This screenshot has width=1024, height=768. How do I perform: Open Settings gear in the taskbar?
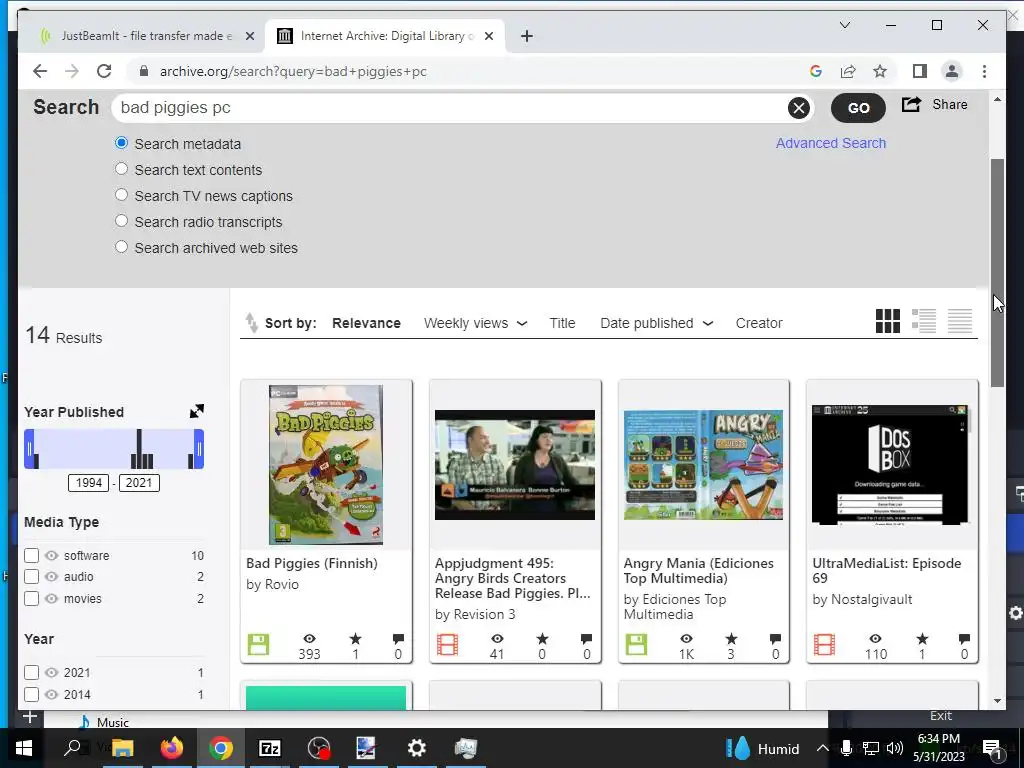(417, 748)
